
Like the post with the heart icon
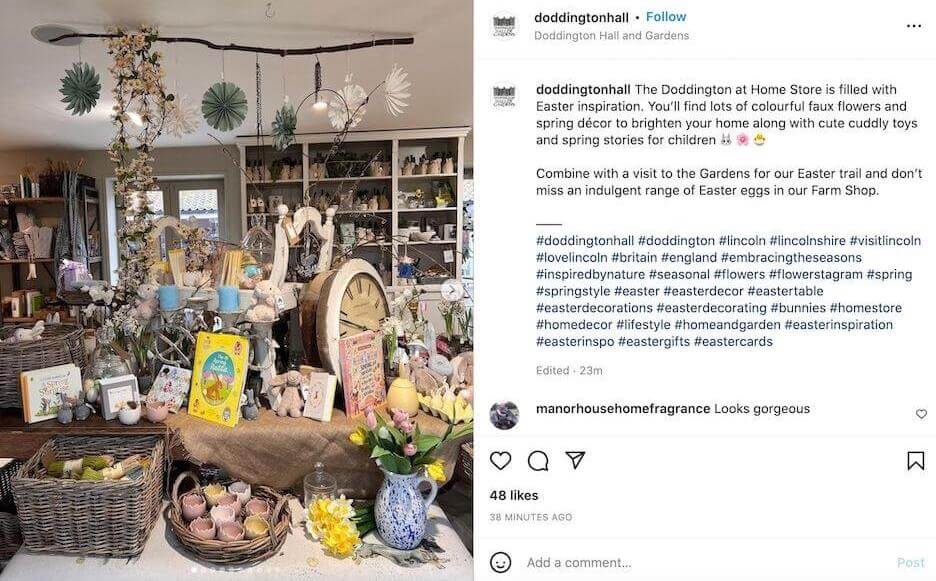tap(500, 460)
